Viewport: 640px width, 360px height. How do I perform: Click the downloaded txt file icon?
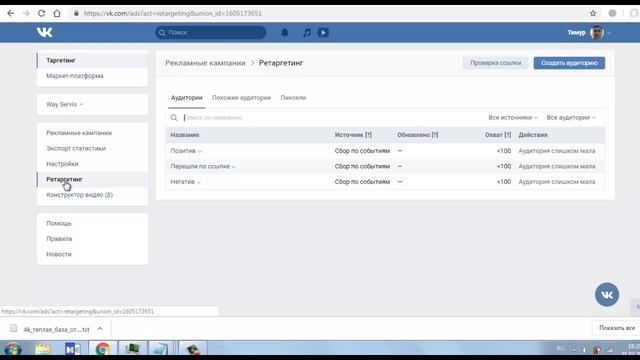13,328
